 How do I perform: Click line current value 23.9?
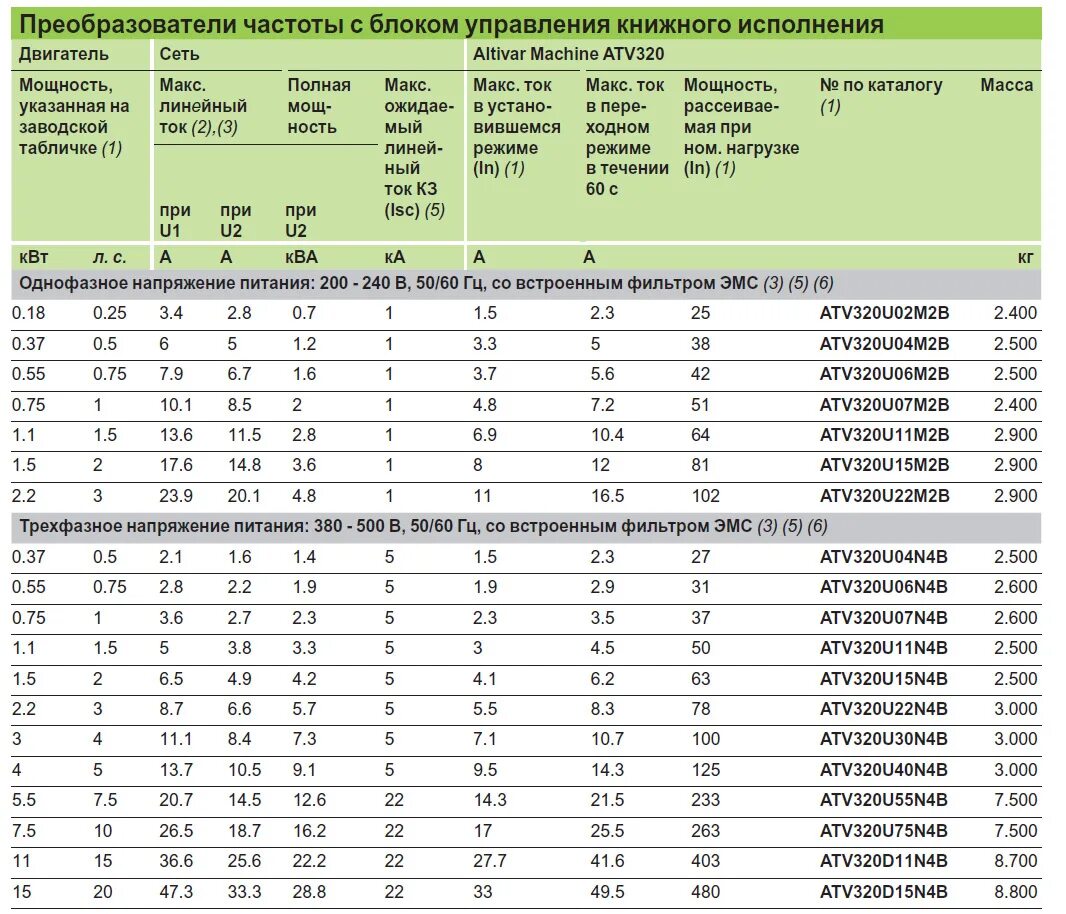176,496
